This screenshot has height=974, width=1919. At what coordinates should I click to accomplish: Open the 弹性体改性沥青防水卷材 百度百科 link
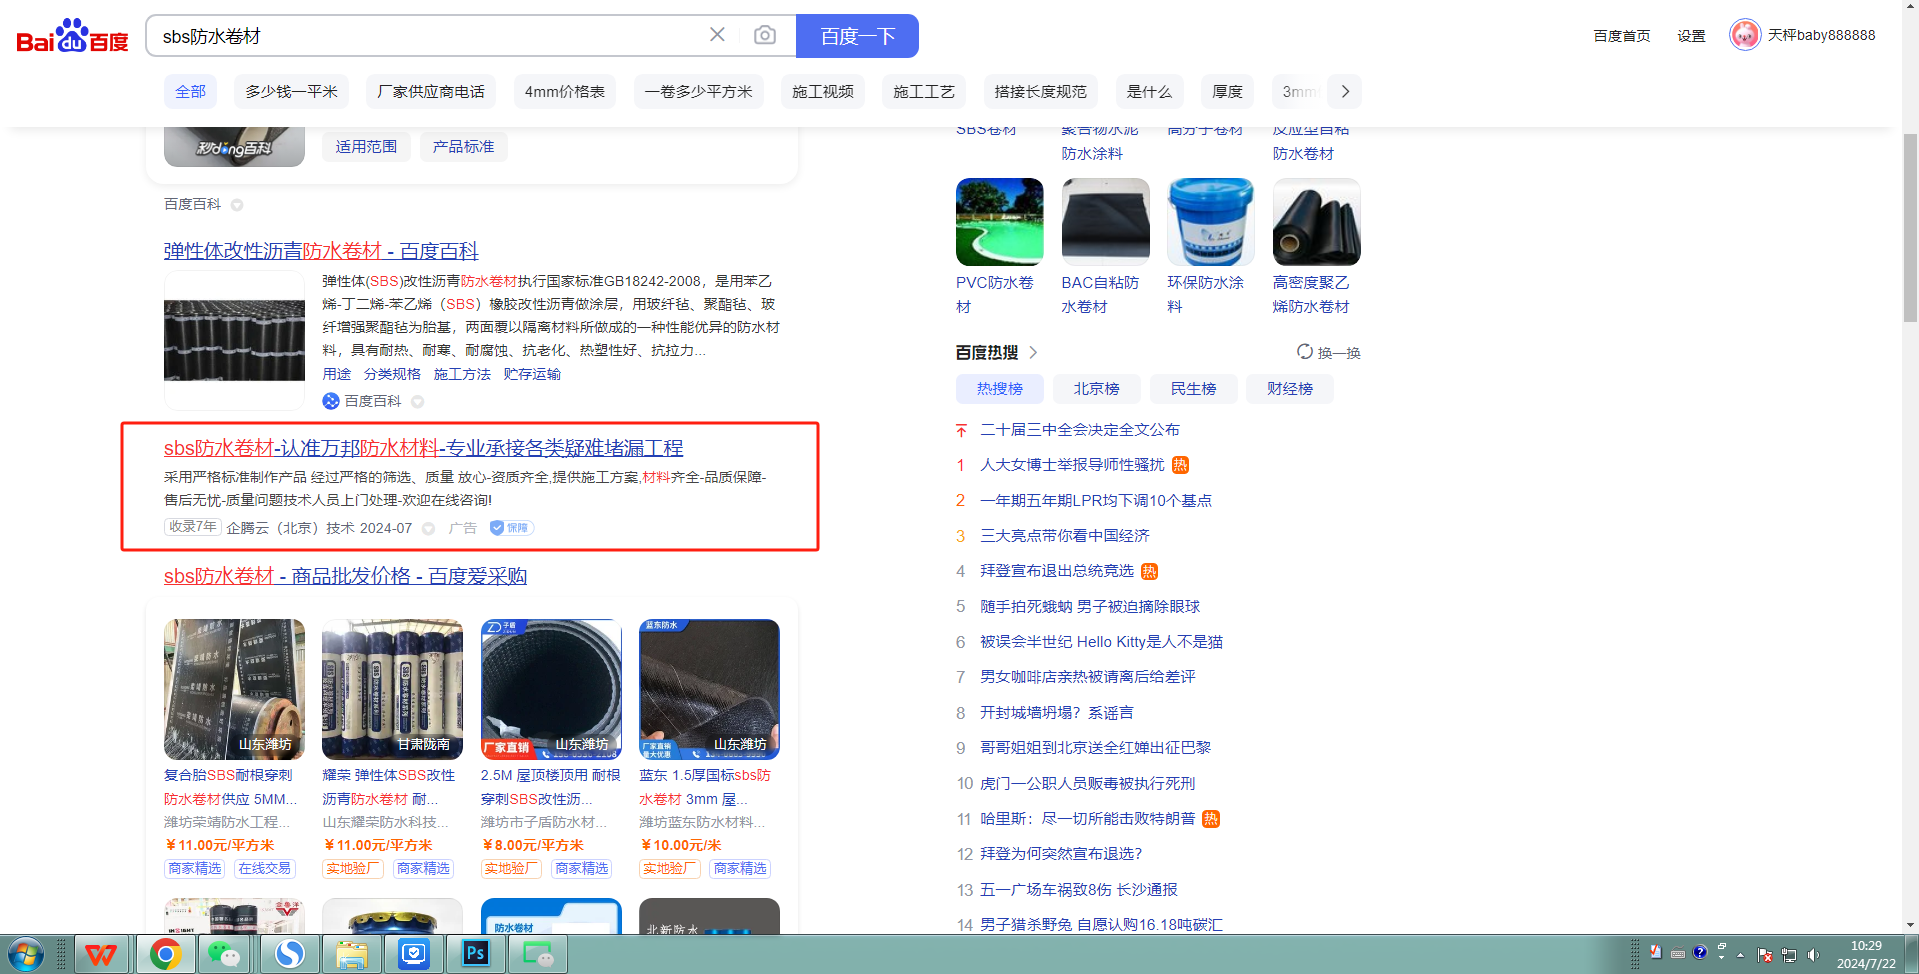pos(321,251)
